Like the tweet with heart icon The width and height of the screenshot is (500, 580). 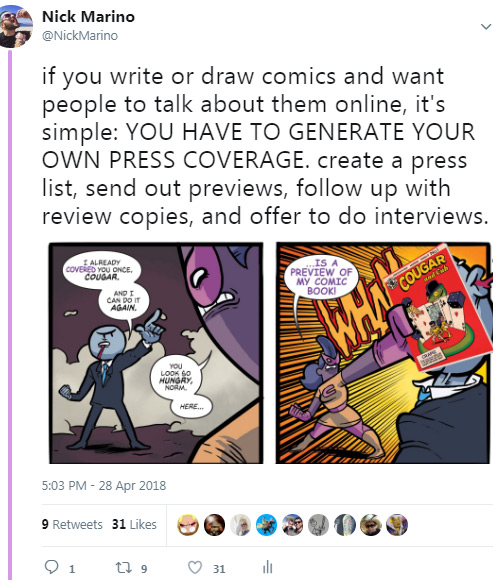point(195,567)
